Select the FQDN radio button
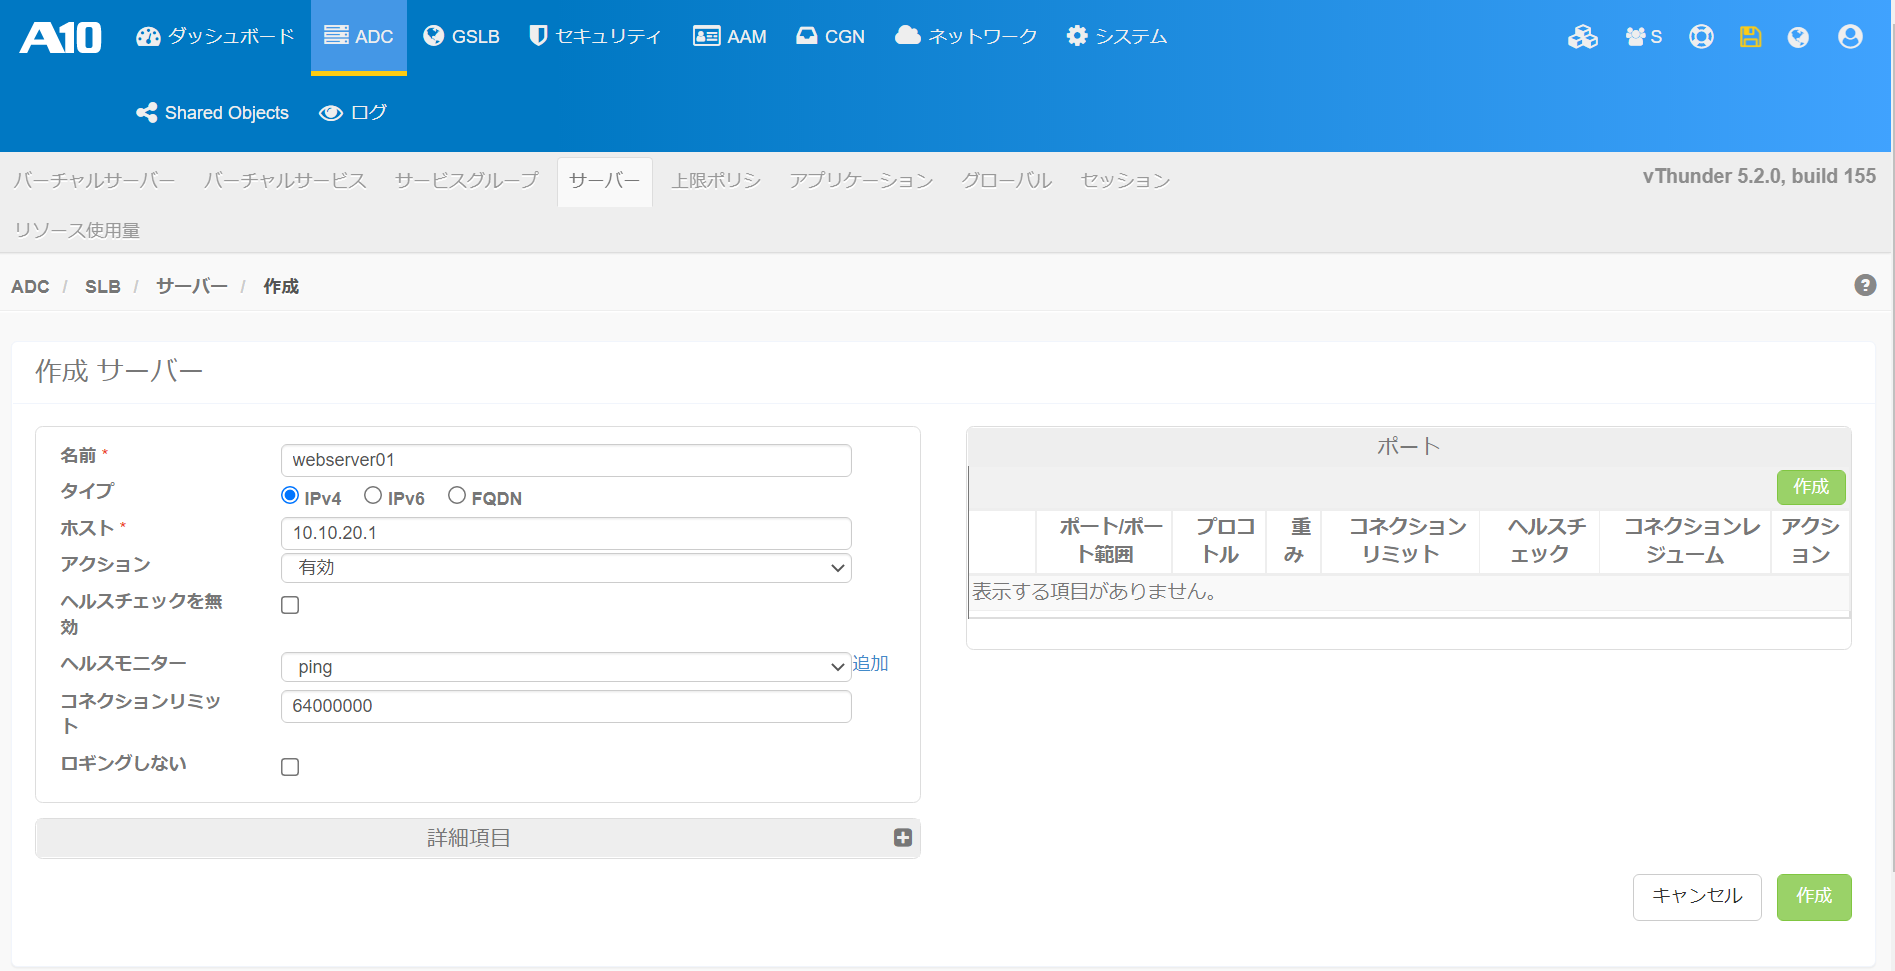This screenshot has width=1895, height=971. coord(457,496)
